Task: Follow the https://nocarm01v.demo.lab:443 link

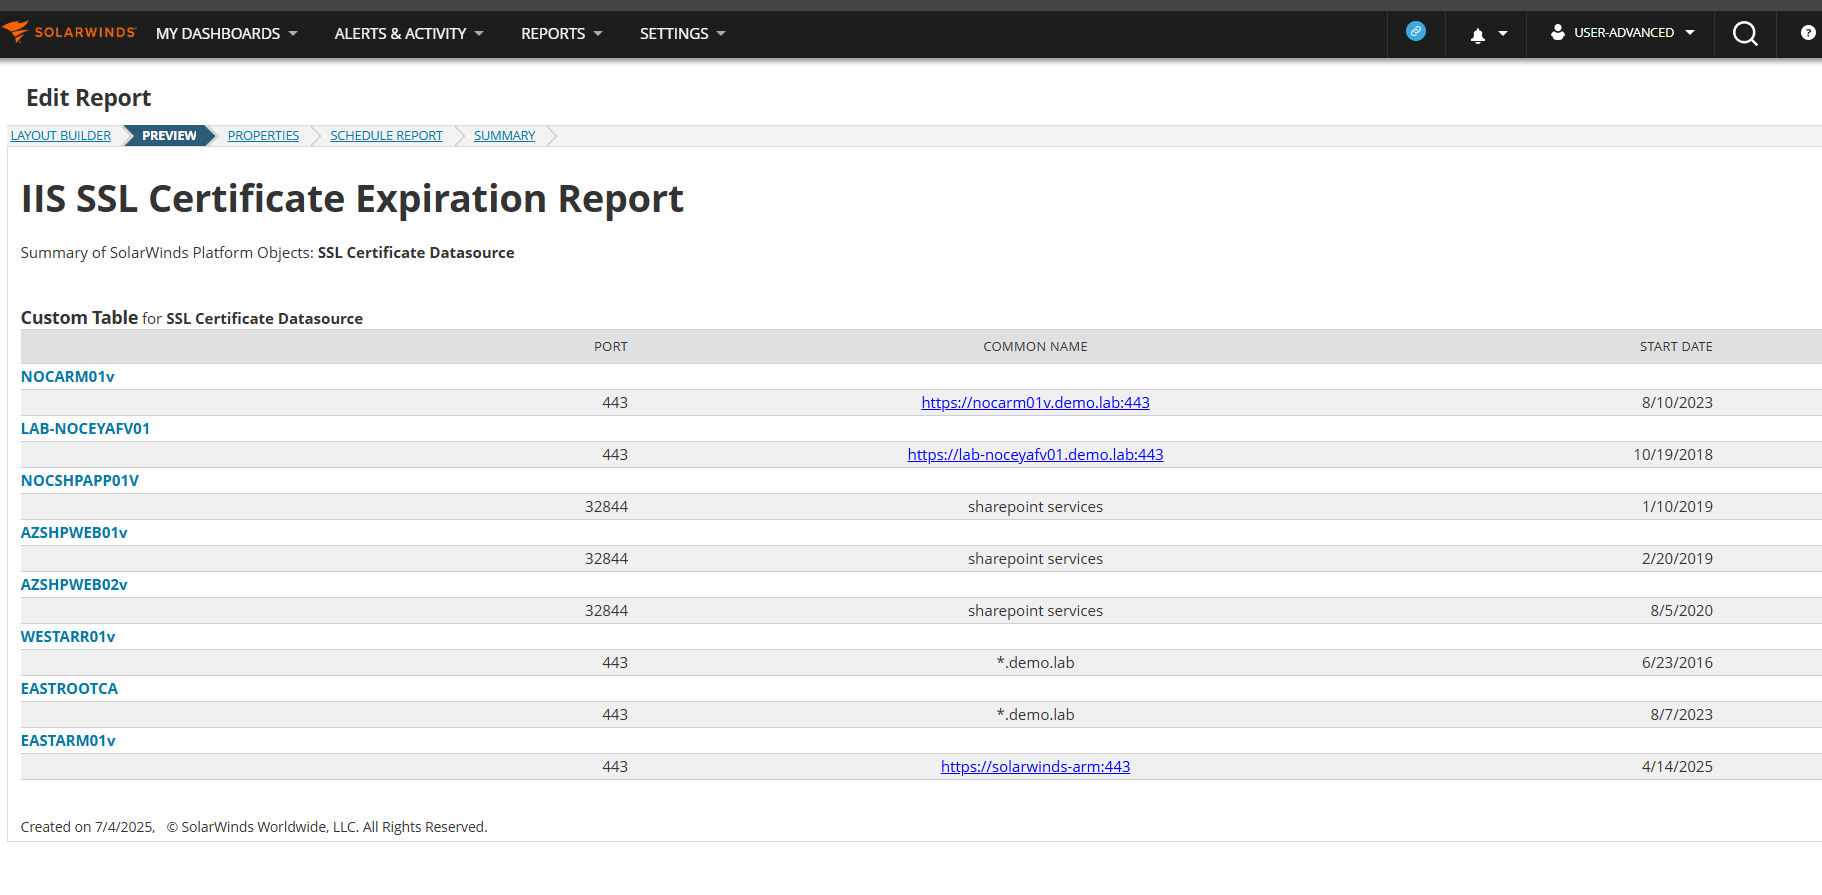Action: point(1035,403)
